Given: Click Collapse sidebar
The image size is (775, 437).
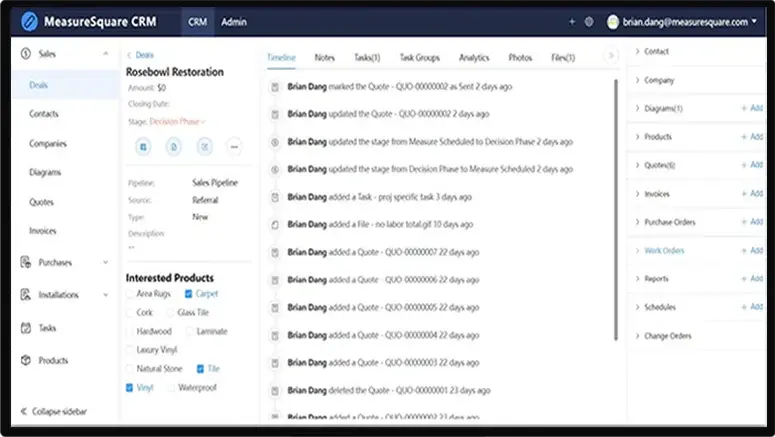Looking at the screenshot, I should click(54, 411).
